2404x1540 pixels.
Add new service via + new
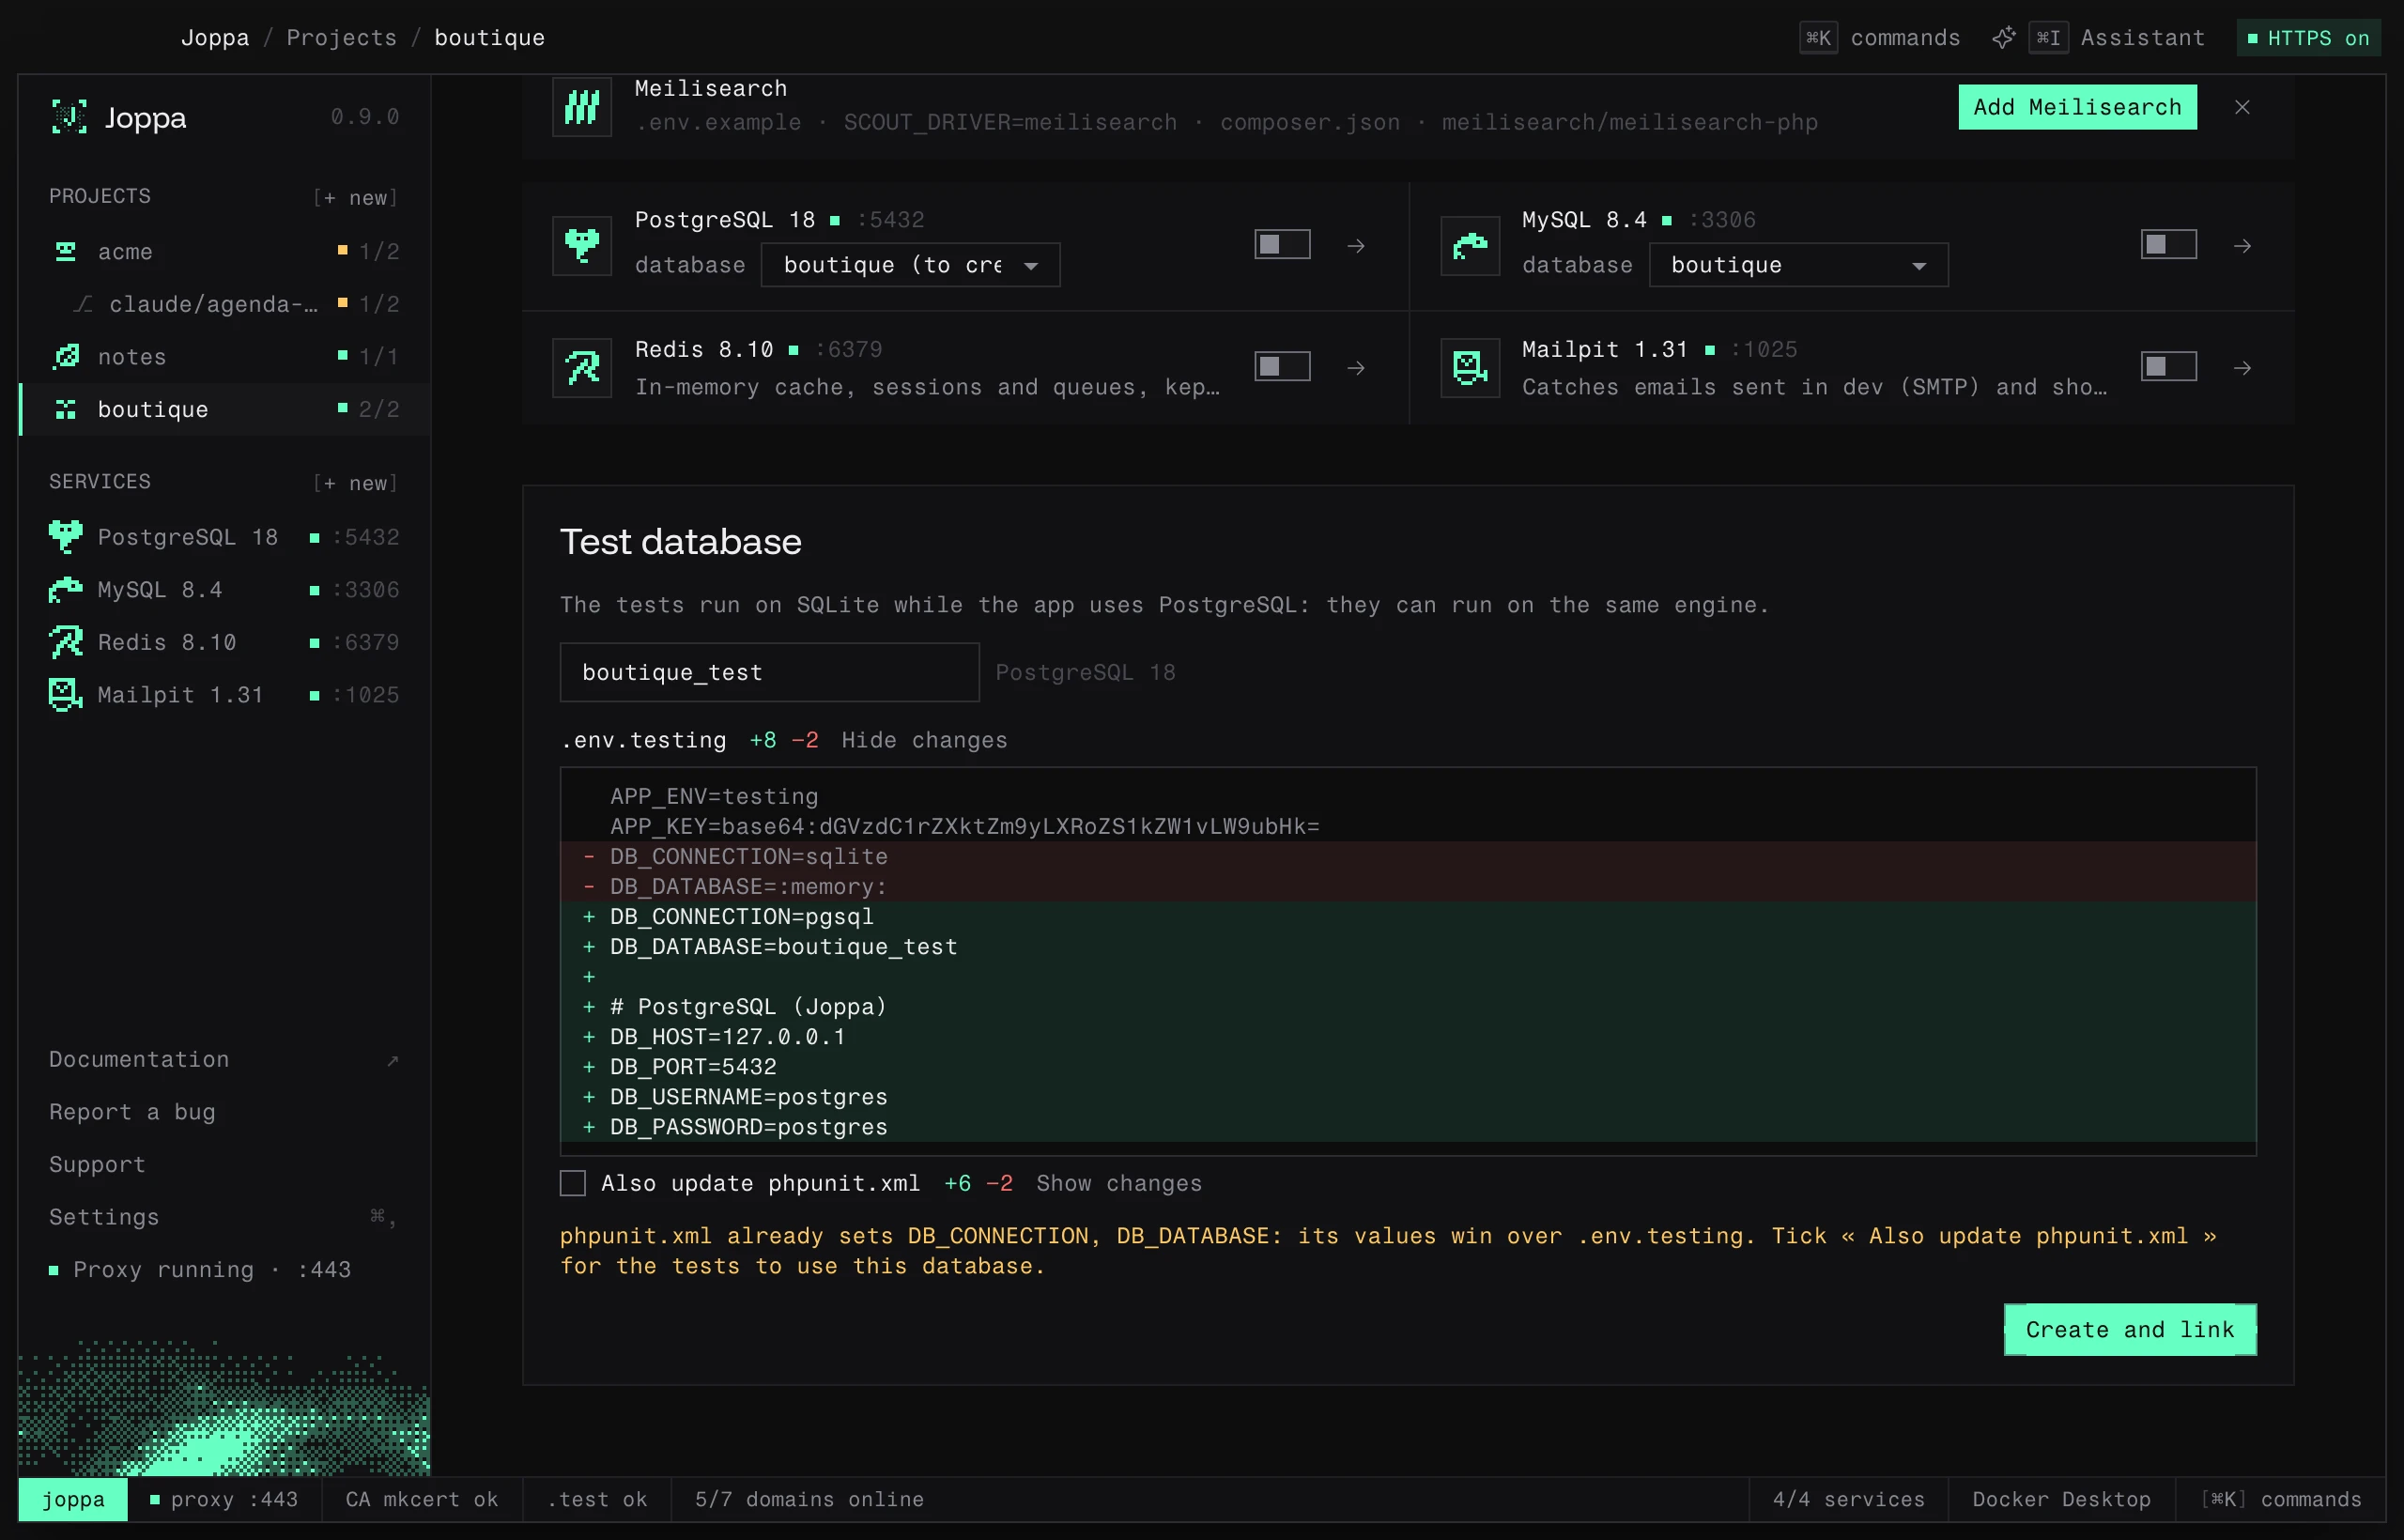pyautogui.click(x=356, y=483)
